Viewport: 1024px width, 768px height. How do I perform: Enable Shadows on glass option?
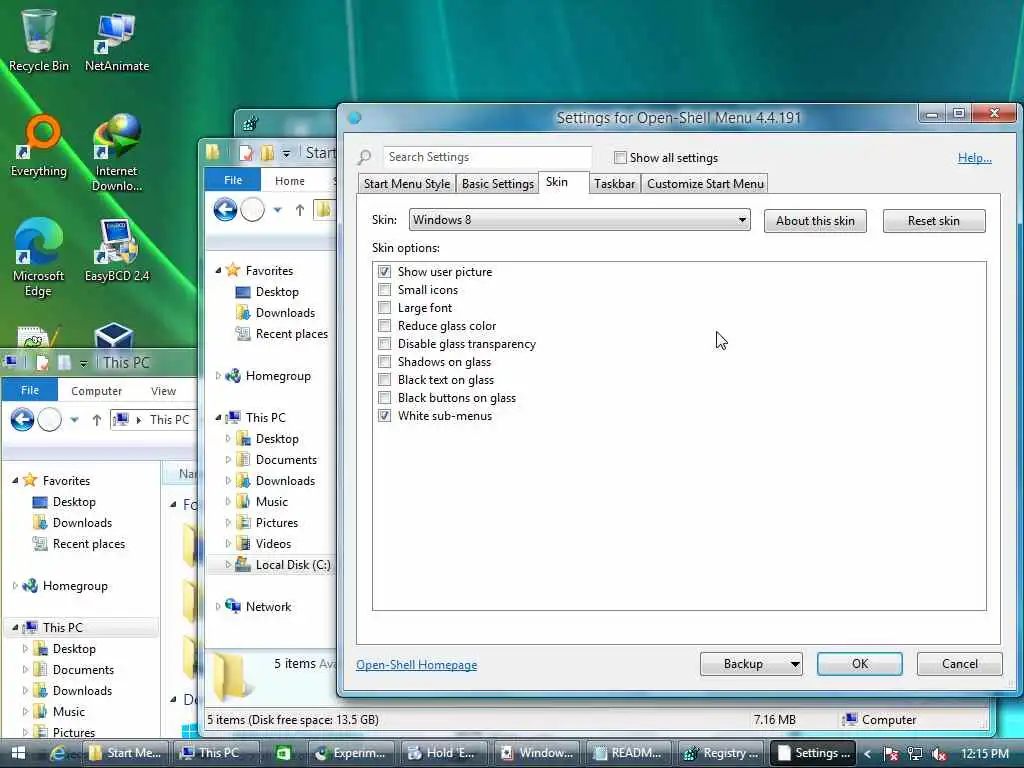point(385,361)
